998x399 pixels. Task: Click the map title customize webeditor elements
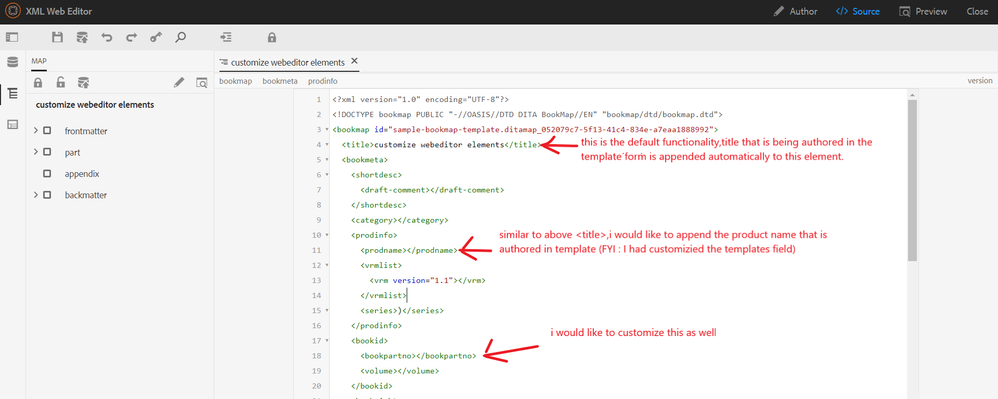(x=95, y=105)
